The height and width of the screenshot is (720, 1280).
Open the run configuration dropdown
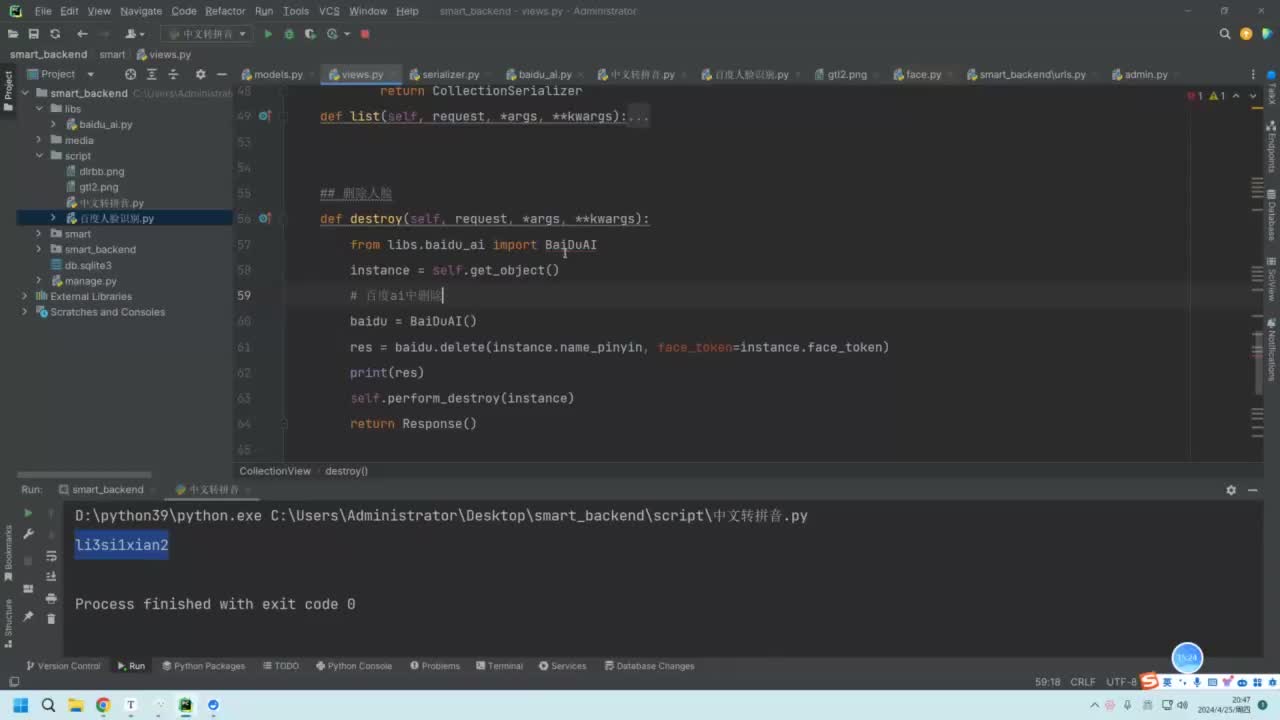click(x=207, y=34)
